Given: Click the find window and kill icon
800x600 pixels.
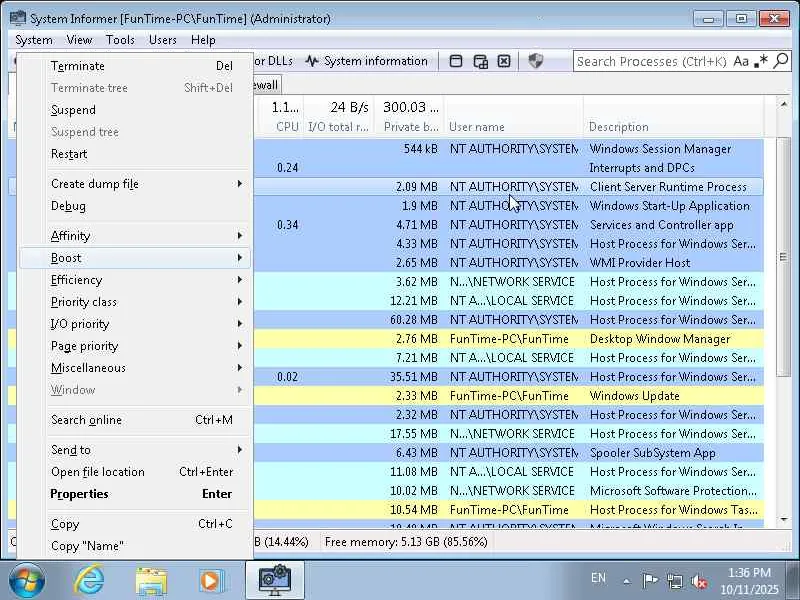Looking at the screenshot, I should point(504,61).
